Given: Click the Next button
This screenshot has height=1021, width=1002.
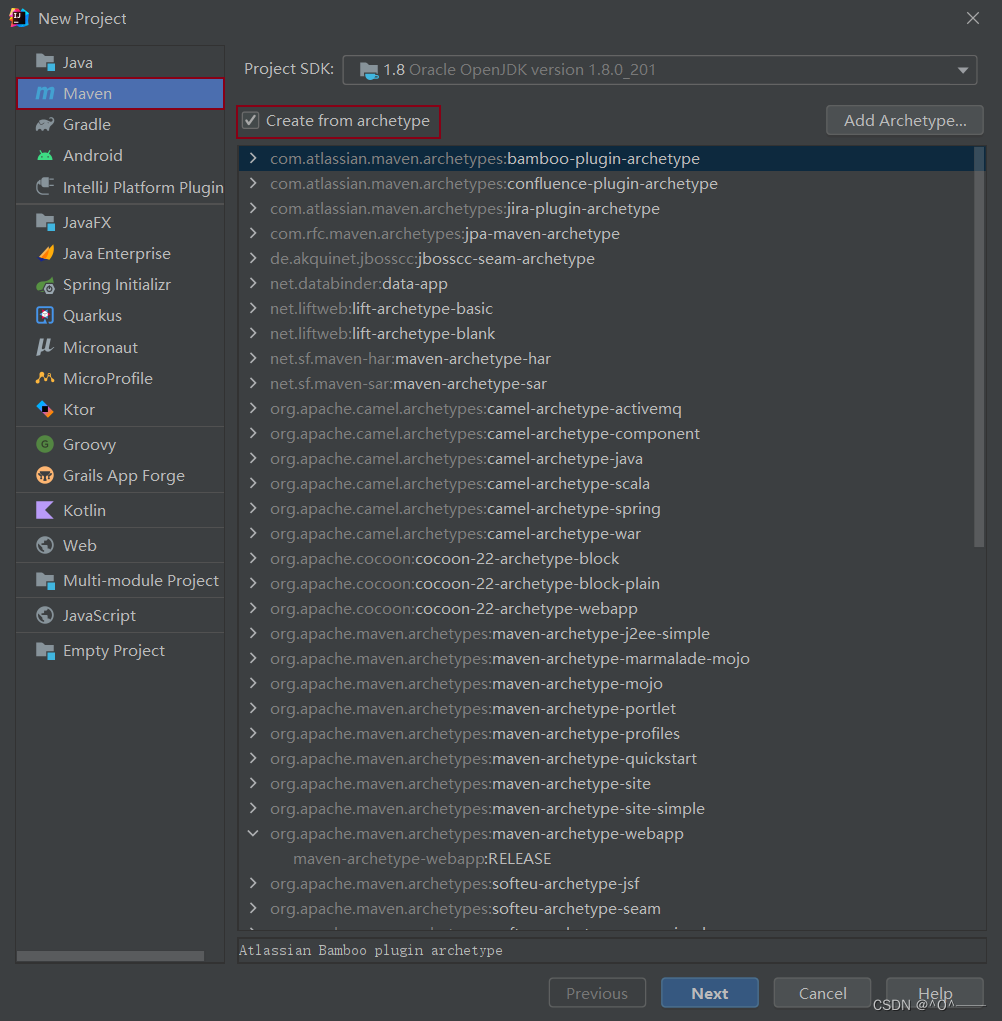Looking at the screenshot, I should tap(710, 993).
